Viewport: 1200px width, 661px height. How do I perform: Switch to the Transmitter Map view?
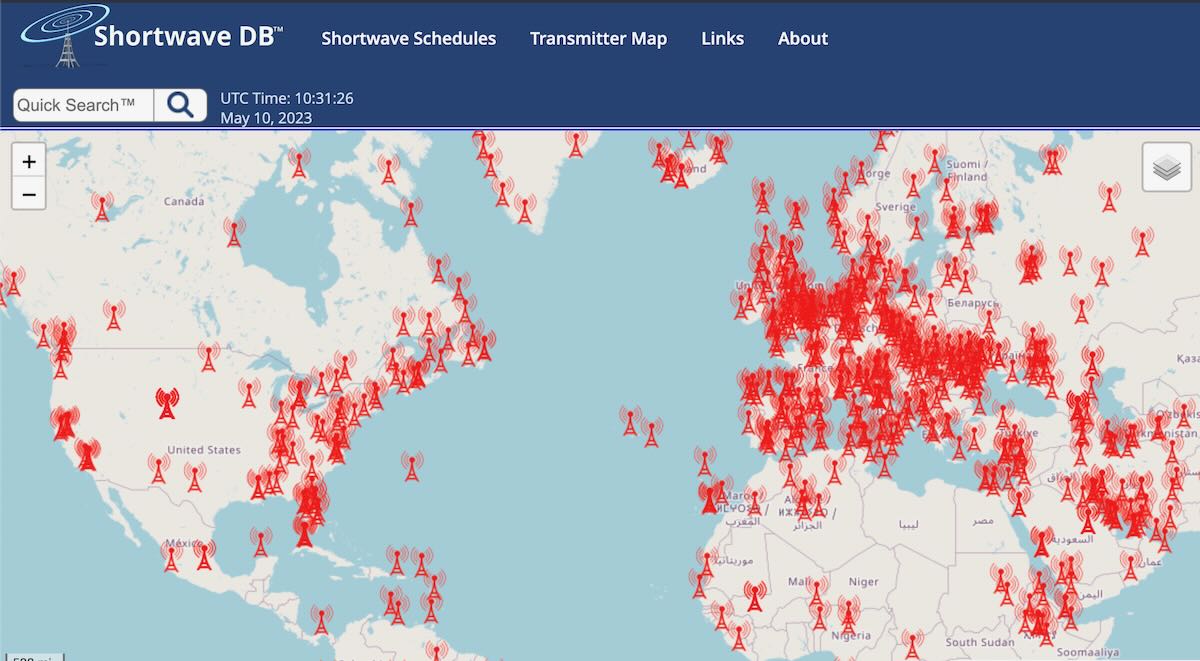point(598,38)
